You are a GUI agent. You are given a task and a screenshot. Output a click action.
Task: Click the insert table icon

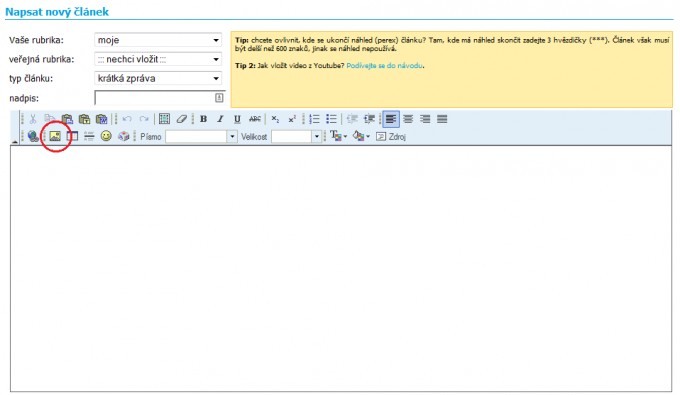click(72, 136)
